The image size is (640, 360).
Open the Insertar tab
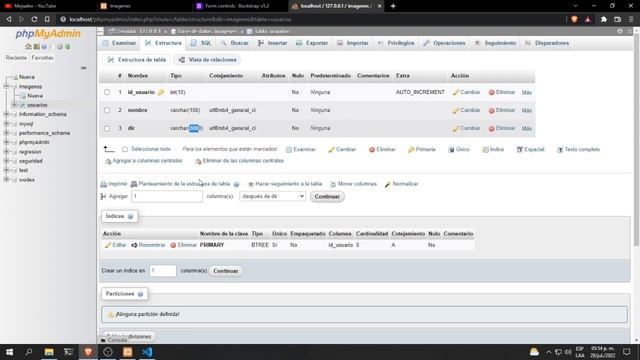tap(272, 43)
